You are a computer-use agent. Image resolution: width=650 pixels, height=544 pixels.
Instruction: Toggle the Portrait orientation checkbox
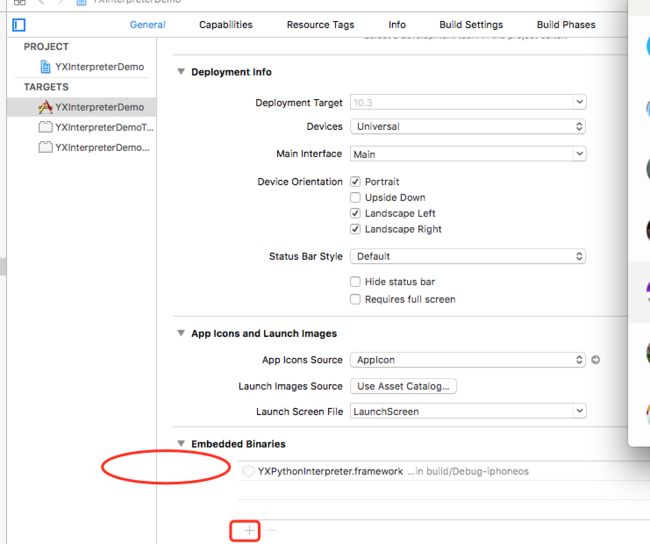(355, 182)
